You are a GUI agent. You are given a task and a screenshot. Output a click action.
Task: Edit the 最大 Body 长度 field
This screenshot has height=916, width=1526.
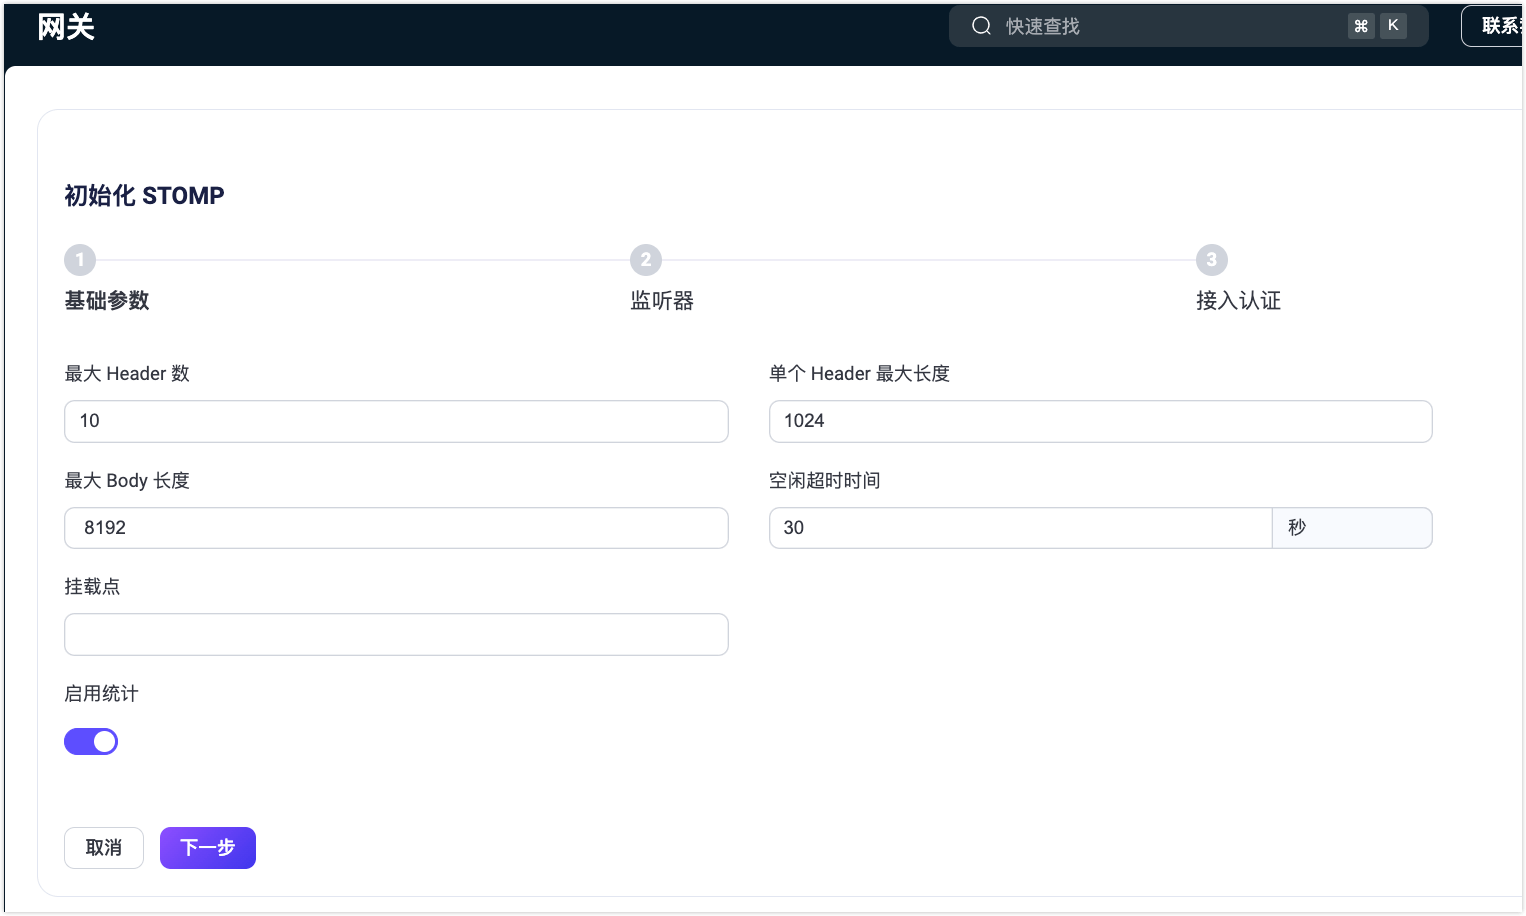[x=396, y=528]
